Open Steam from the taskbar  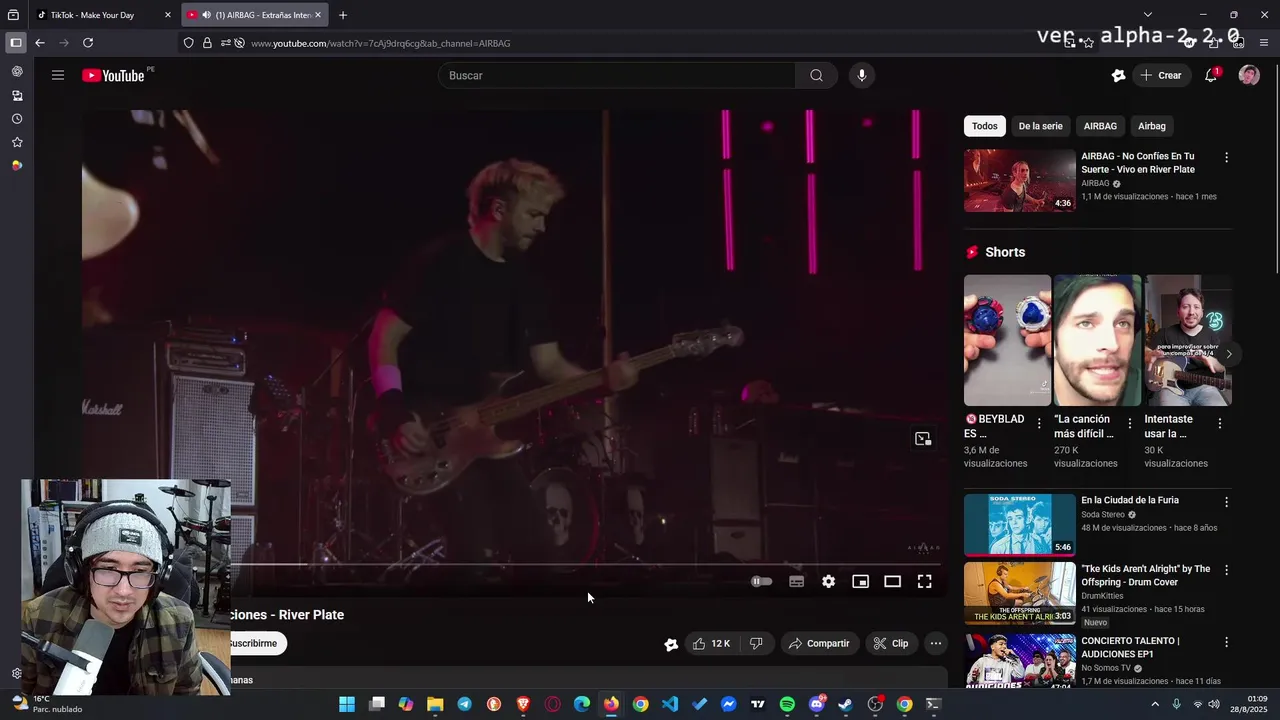(x=846, y=704)
